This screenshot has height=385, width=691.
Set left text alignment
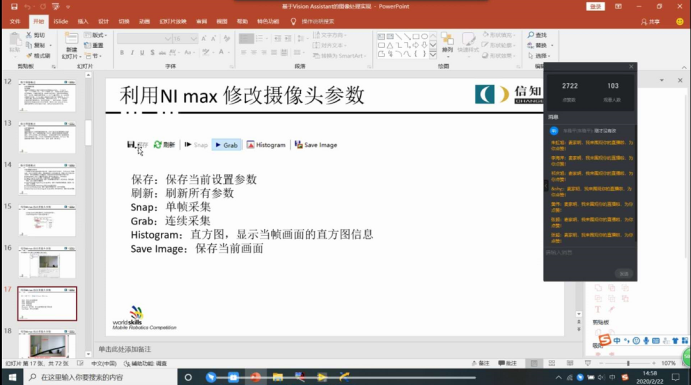[x=243, y=52]
